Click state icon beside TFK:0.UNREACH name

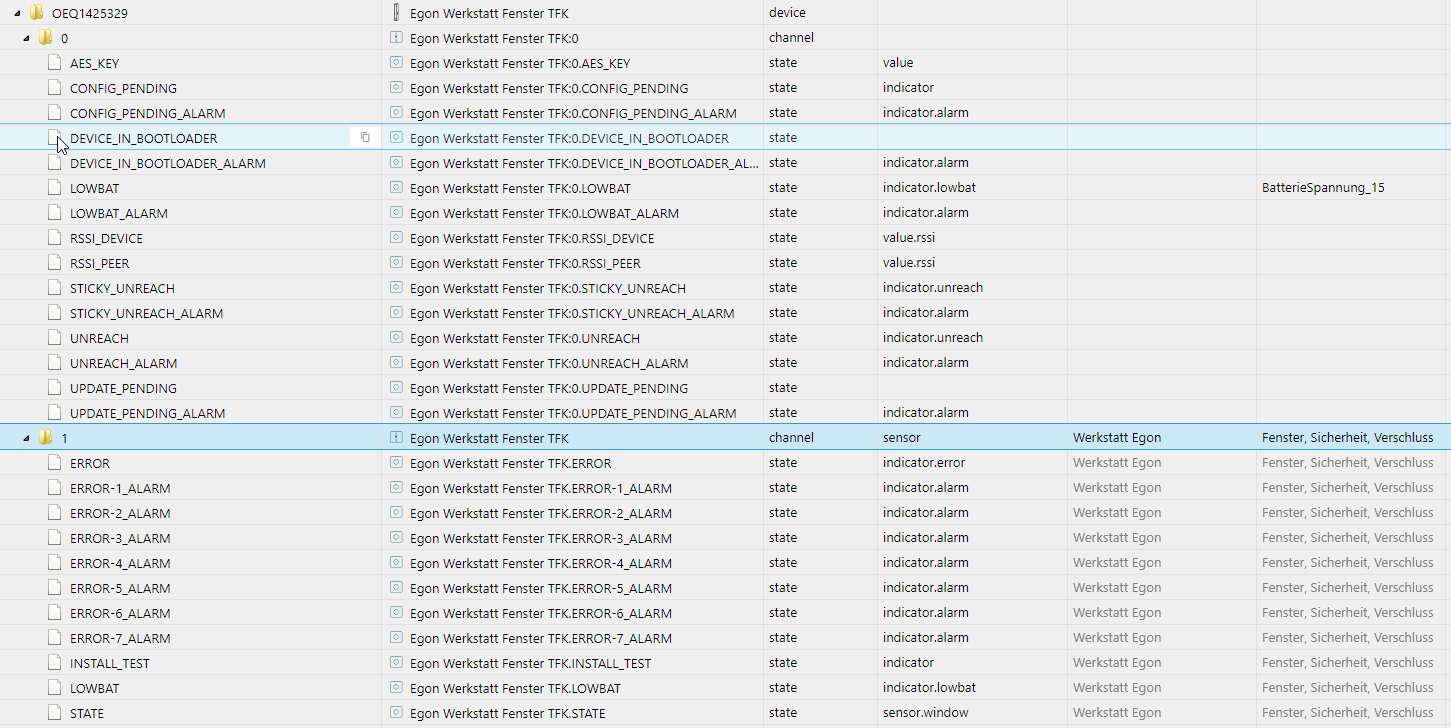(x=396, y=338)
